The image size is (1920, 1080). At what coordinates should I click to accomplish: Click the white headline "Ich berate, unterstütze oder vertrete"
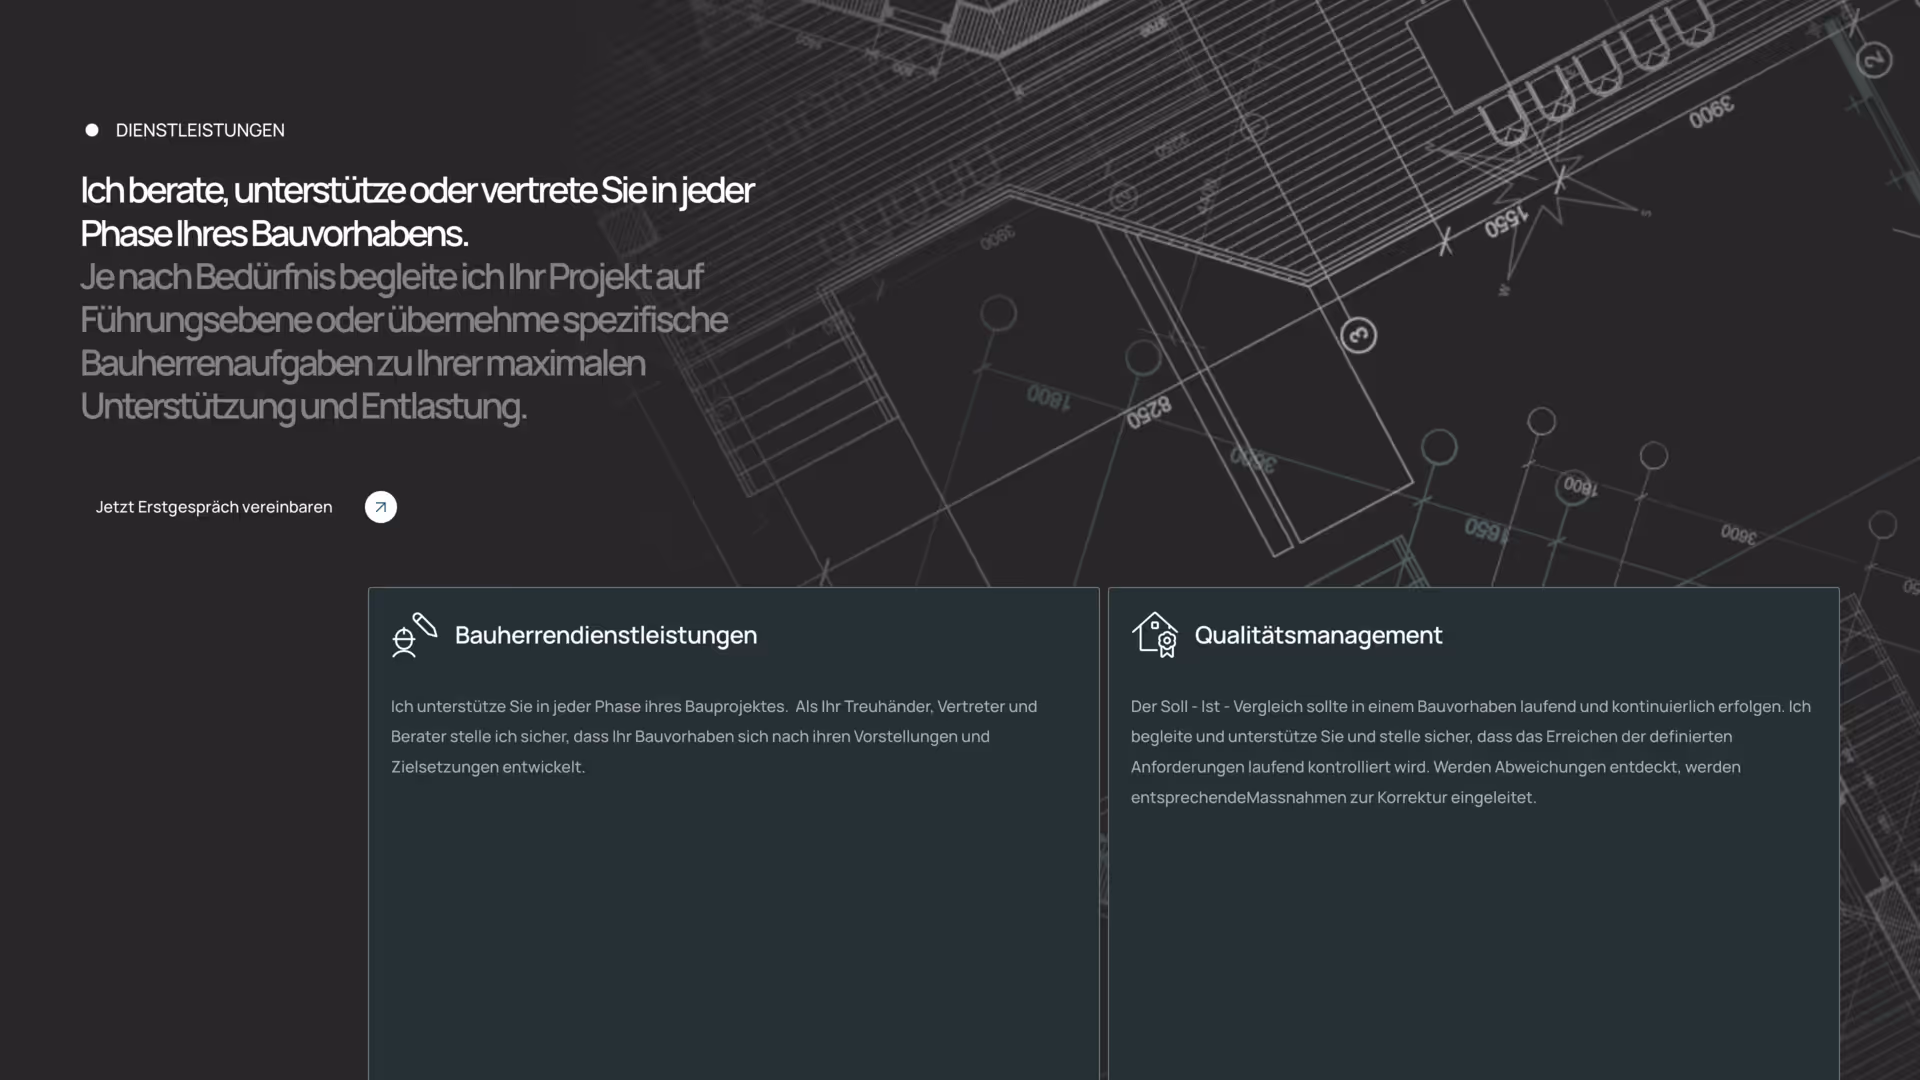pos(417,190)
